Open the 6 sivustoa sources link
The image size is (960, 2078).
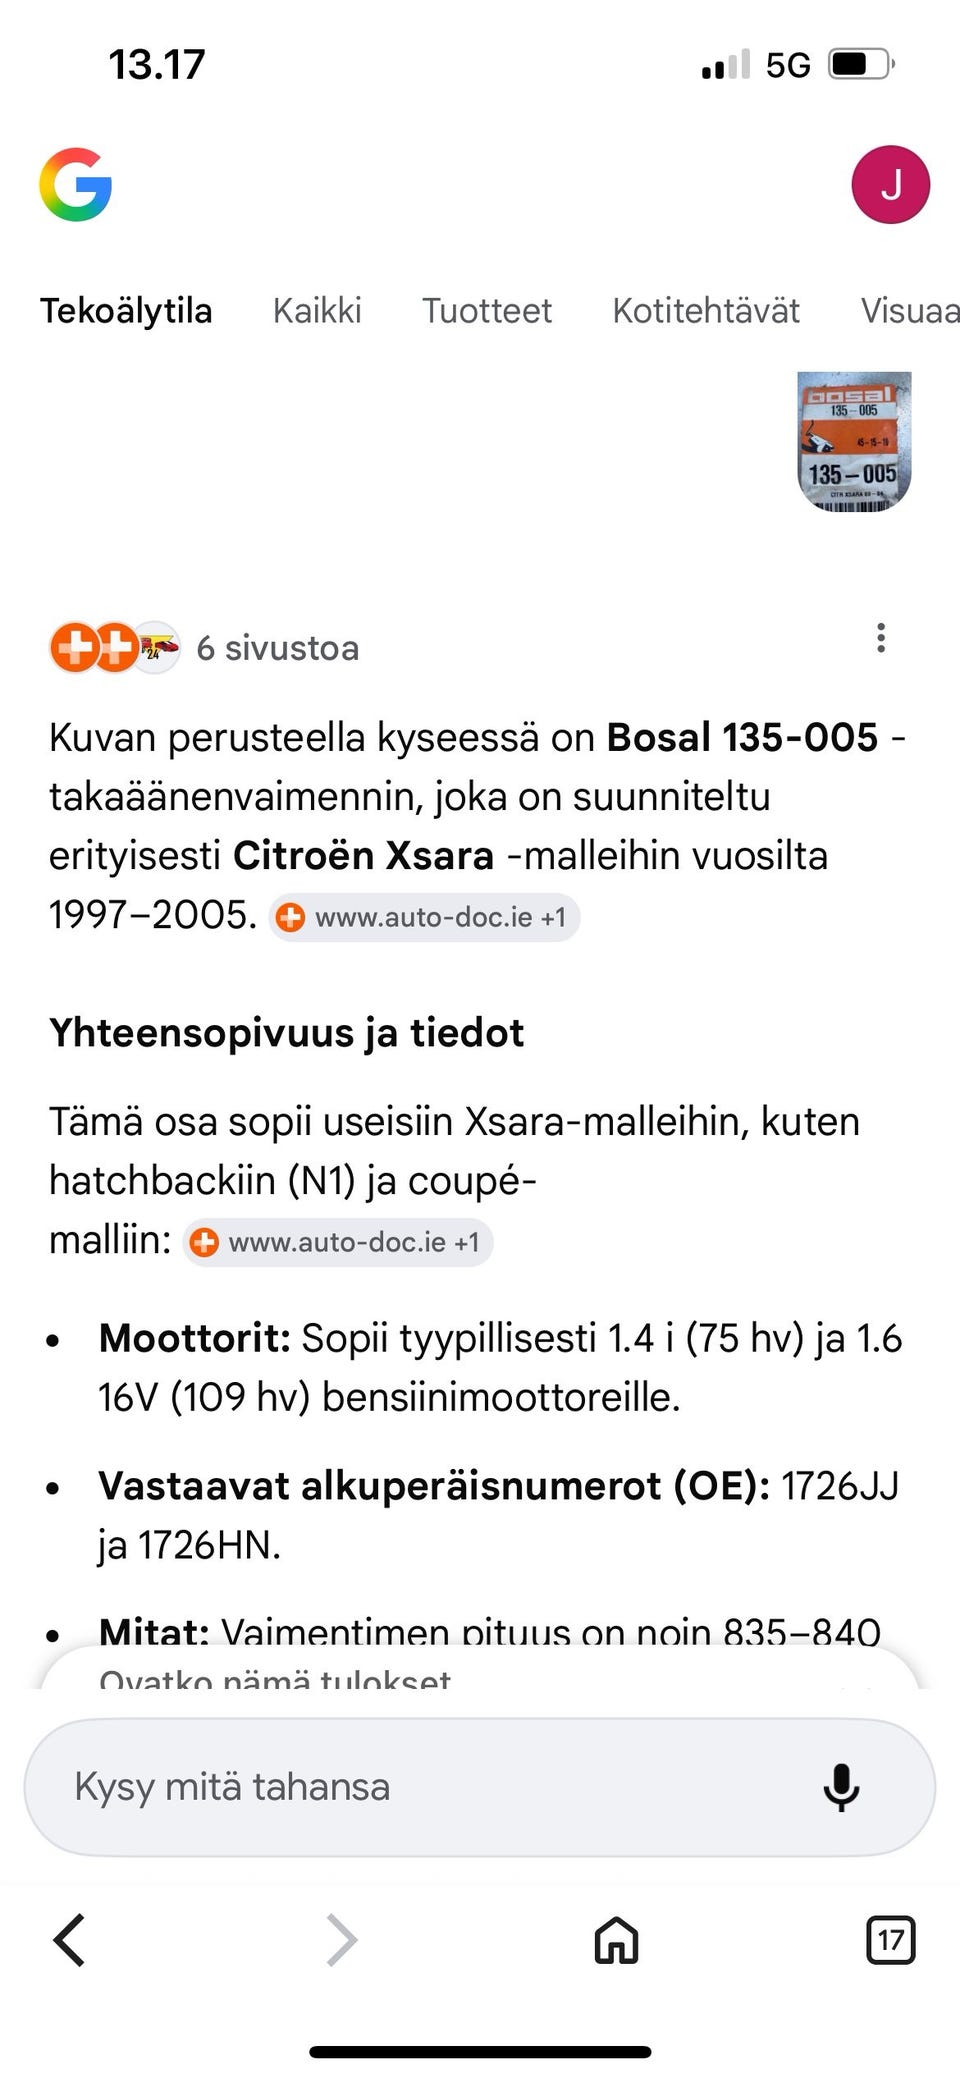click(x=278, y=647)
